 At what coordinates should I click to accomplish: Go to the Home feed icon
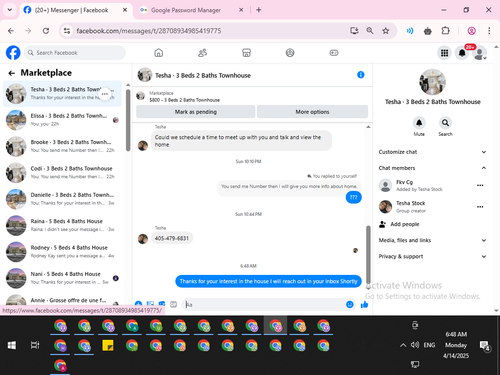159,53
